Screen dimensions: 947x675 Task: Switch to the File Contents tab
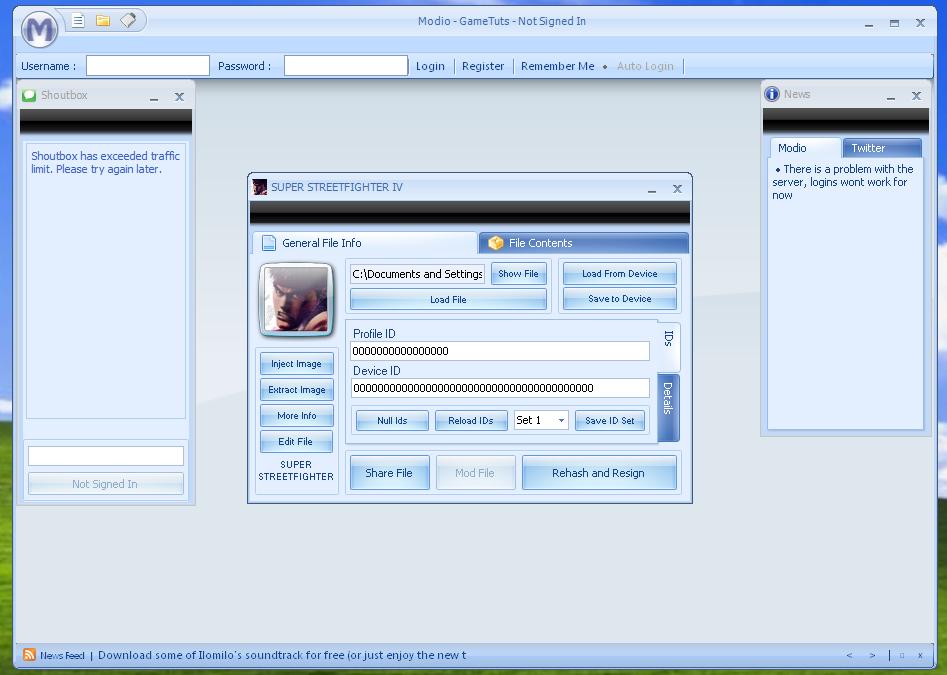583,243
